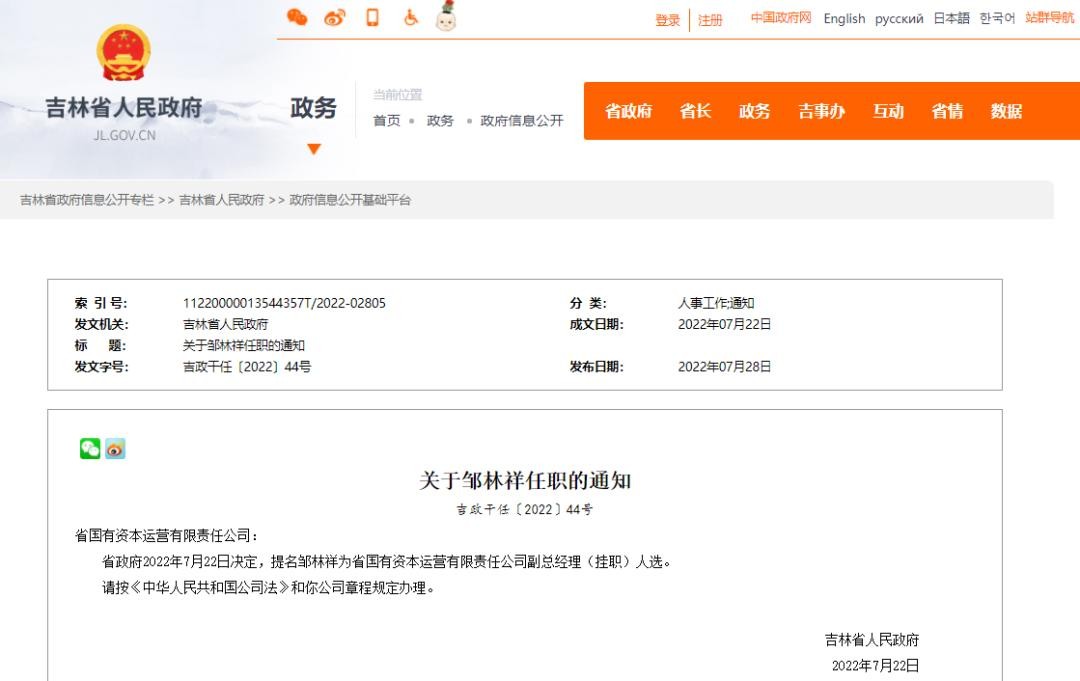Open 政府信息公开基础平台 breadcrumb link
Viewport: 1080px width, 681px height.
point(350,200)
